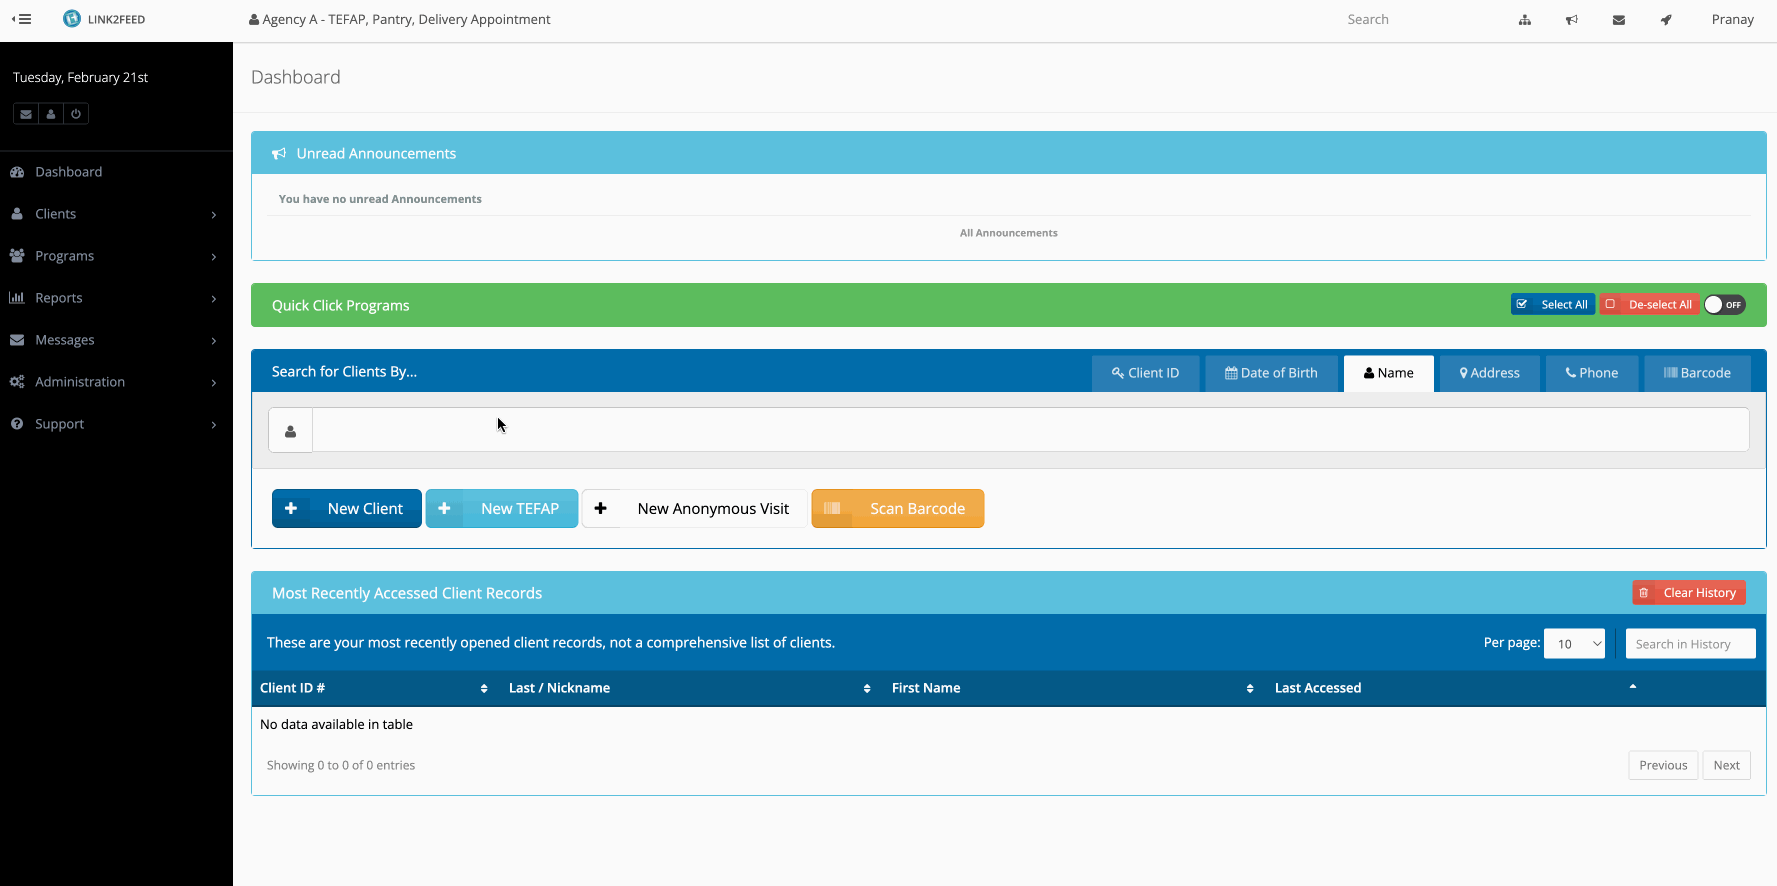
Task: Click the rocket icon in top bar
Action: [x=1665, y=20]
